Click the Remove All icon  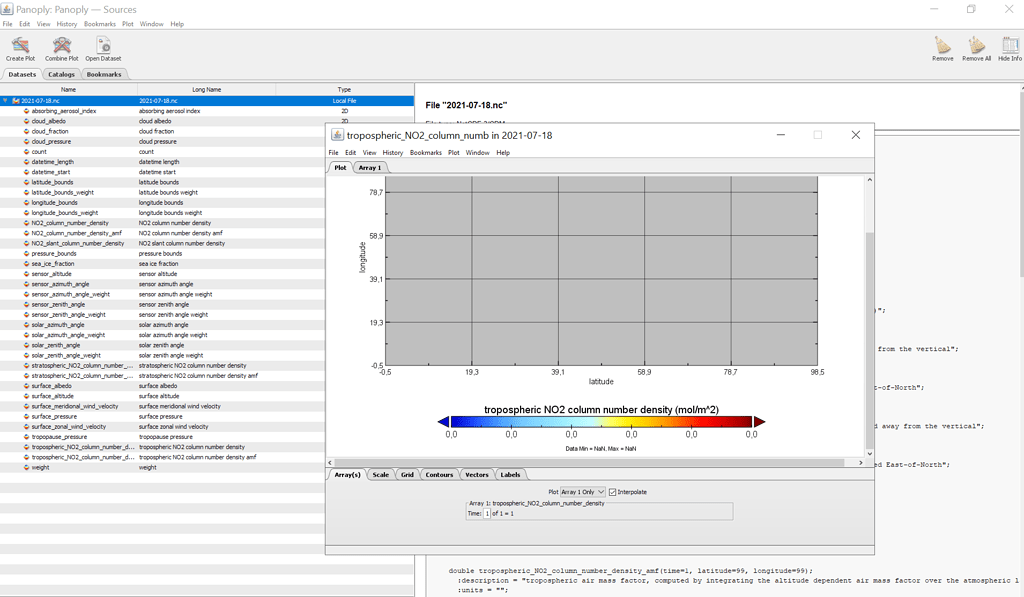click(975, 46)
